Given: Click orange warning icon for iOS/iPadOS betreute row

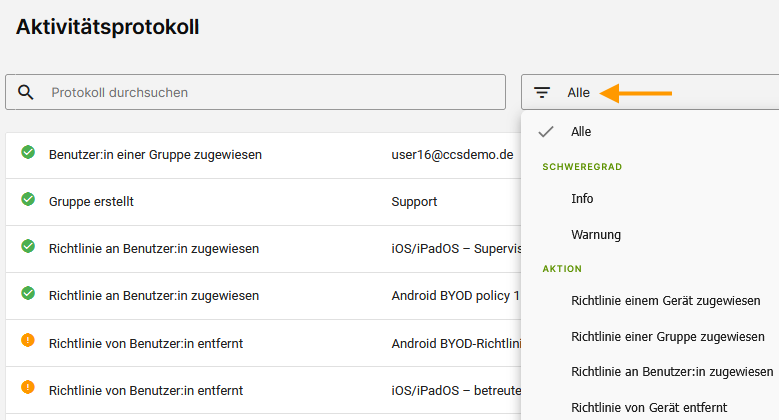Looking at the screenshot, I should click(x=28, y=387).
